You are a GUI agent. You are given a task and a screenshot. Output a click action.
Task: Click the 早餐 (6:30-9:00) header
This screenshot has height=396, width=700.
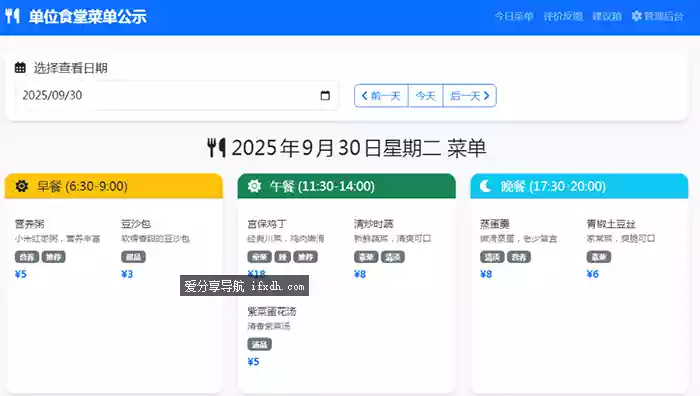click(x=114, y=186)
